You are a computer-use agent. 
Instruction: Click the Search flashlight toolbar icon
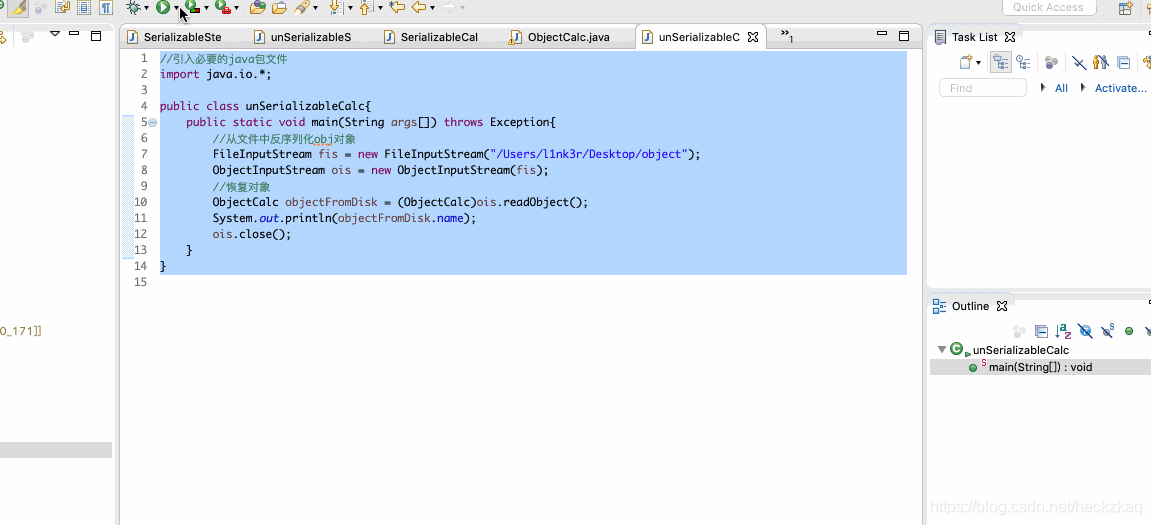tap(302, 7)
